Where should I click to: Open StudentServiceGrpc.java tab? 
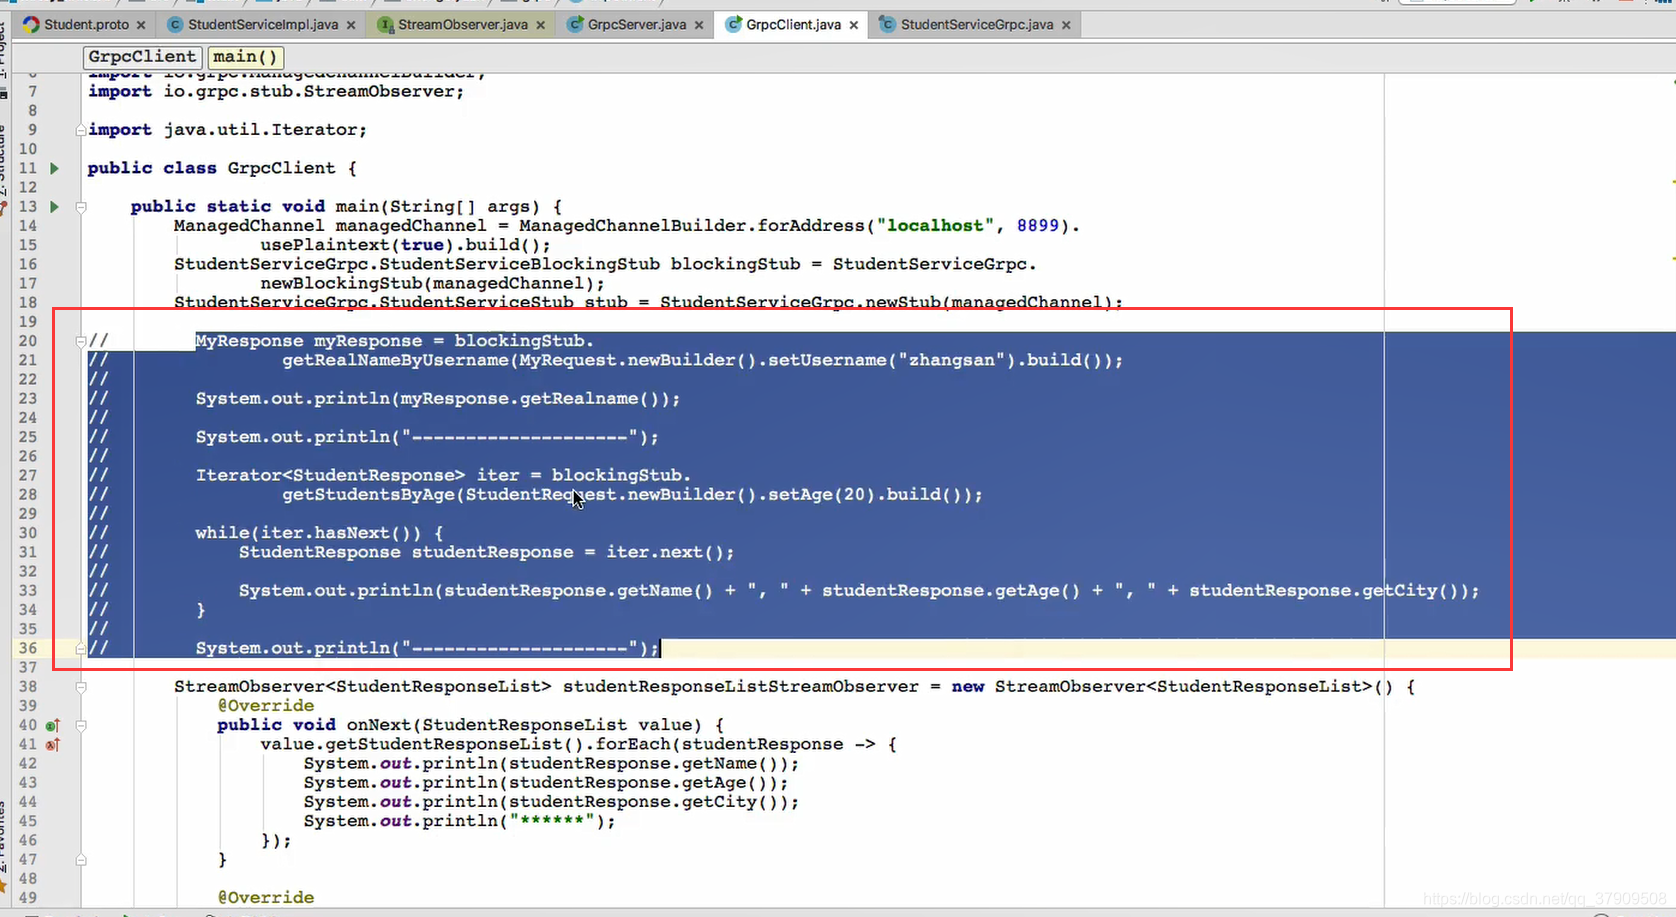[977, 24]
